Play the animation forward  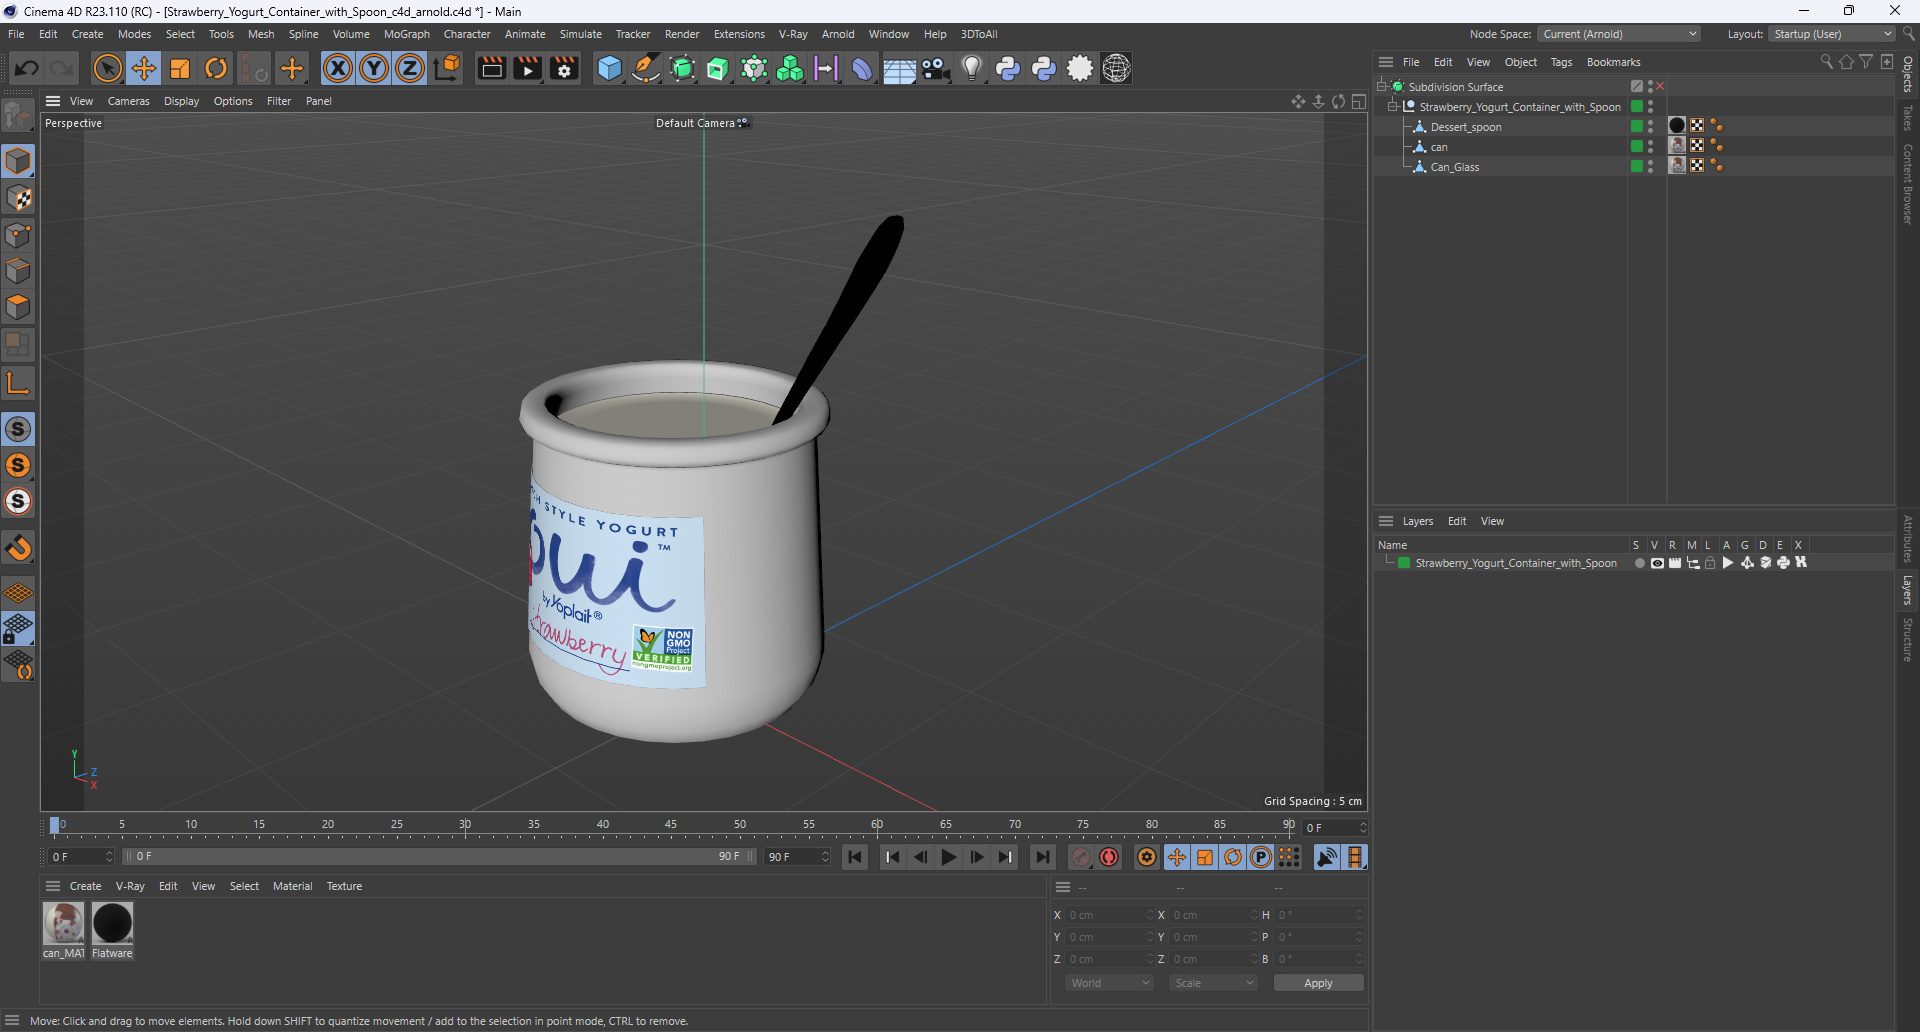pyautogui.click(x=948, y=857)
